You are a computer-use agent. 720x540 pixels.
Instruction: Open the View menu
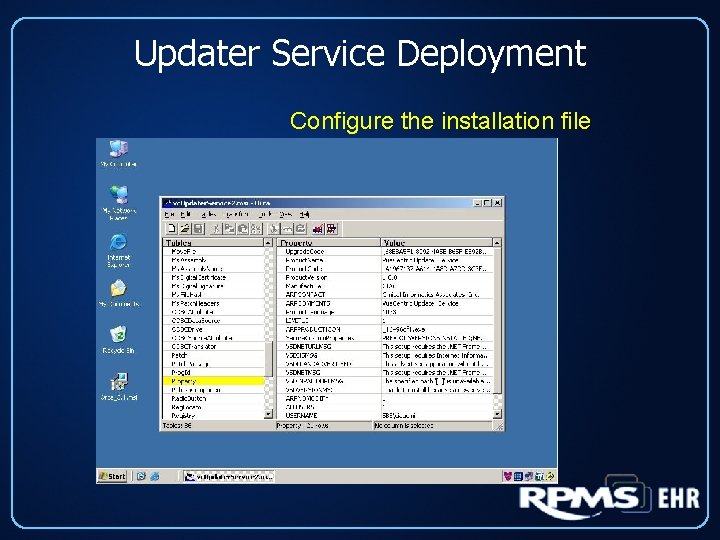(x=286, y=214)
